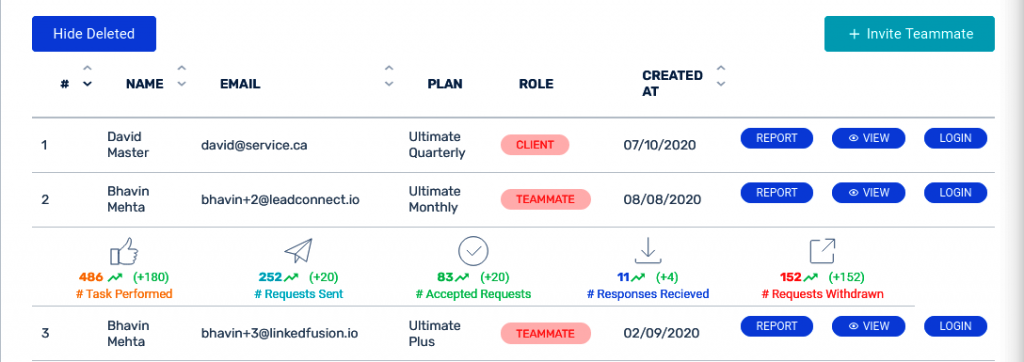
Task: Click the trend arrow beside 252 requests sent
Action: click(x=291, y=277)
